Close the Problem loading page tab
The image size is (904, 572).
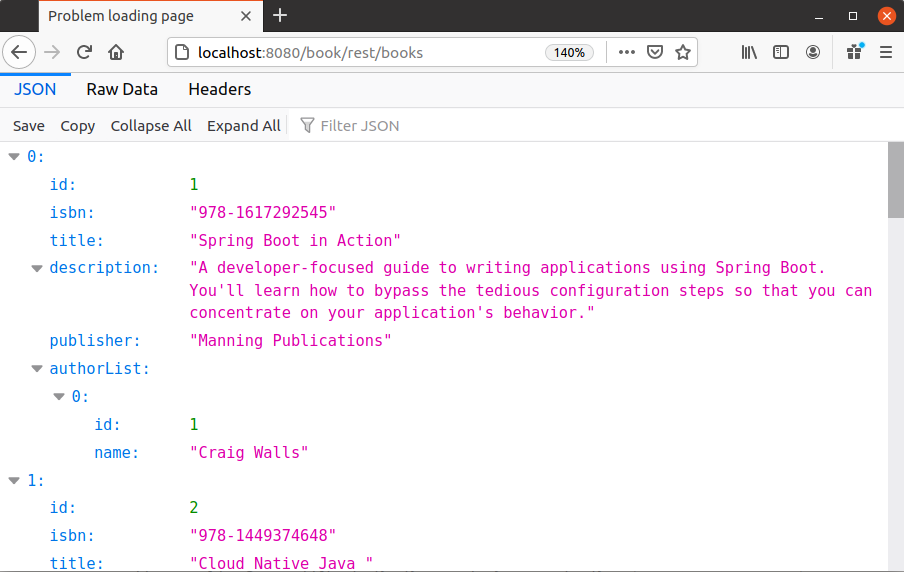tap(246, 16)
